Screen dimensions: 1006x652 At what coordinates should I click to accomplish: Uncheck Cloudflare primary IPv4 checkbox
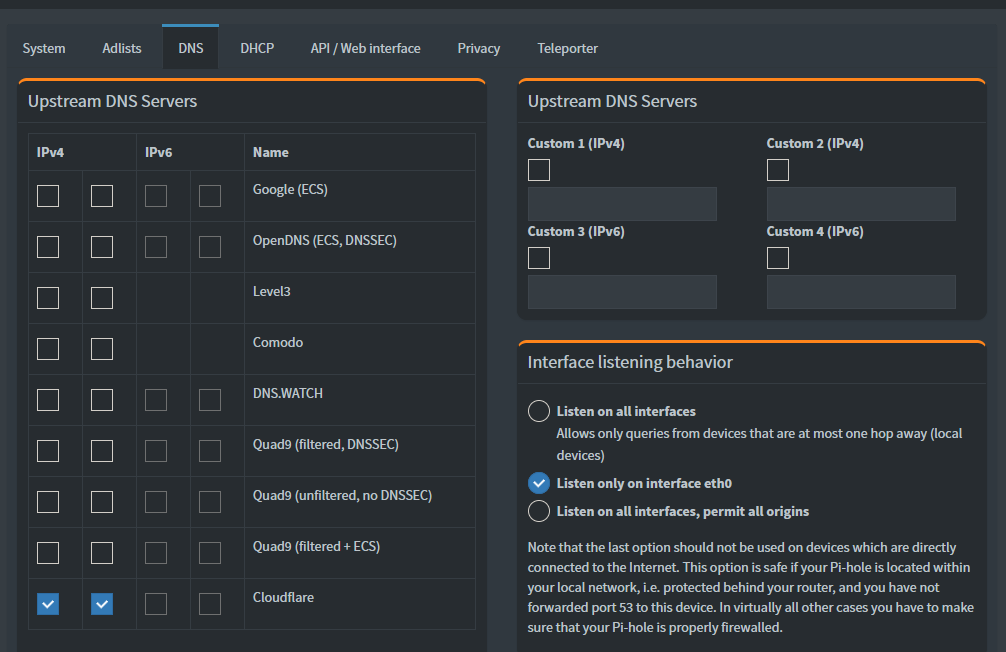[x=48, y=604]
